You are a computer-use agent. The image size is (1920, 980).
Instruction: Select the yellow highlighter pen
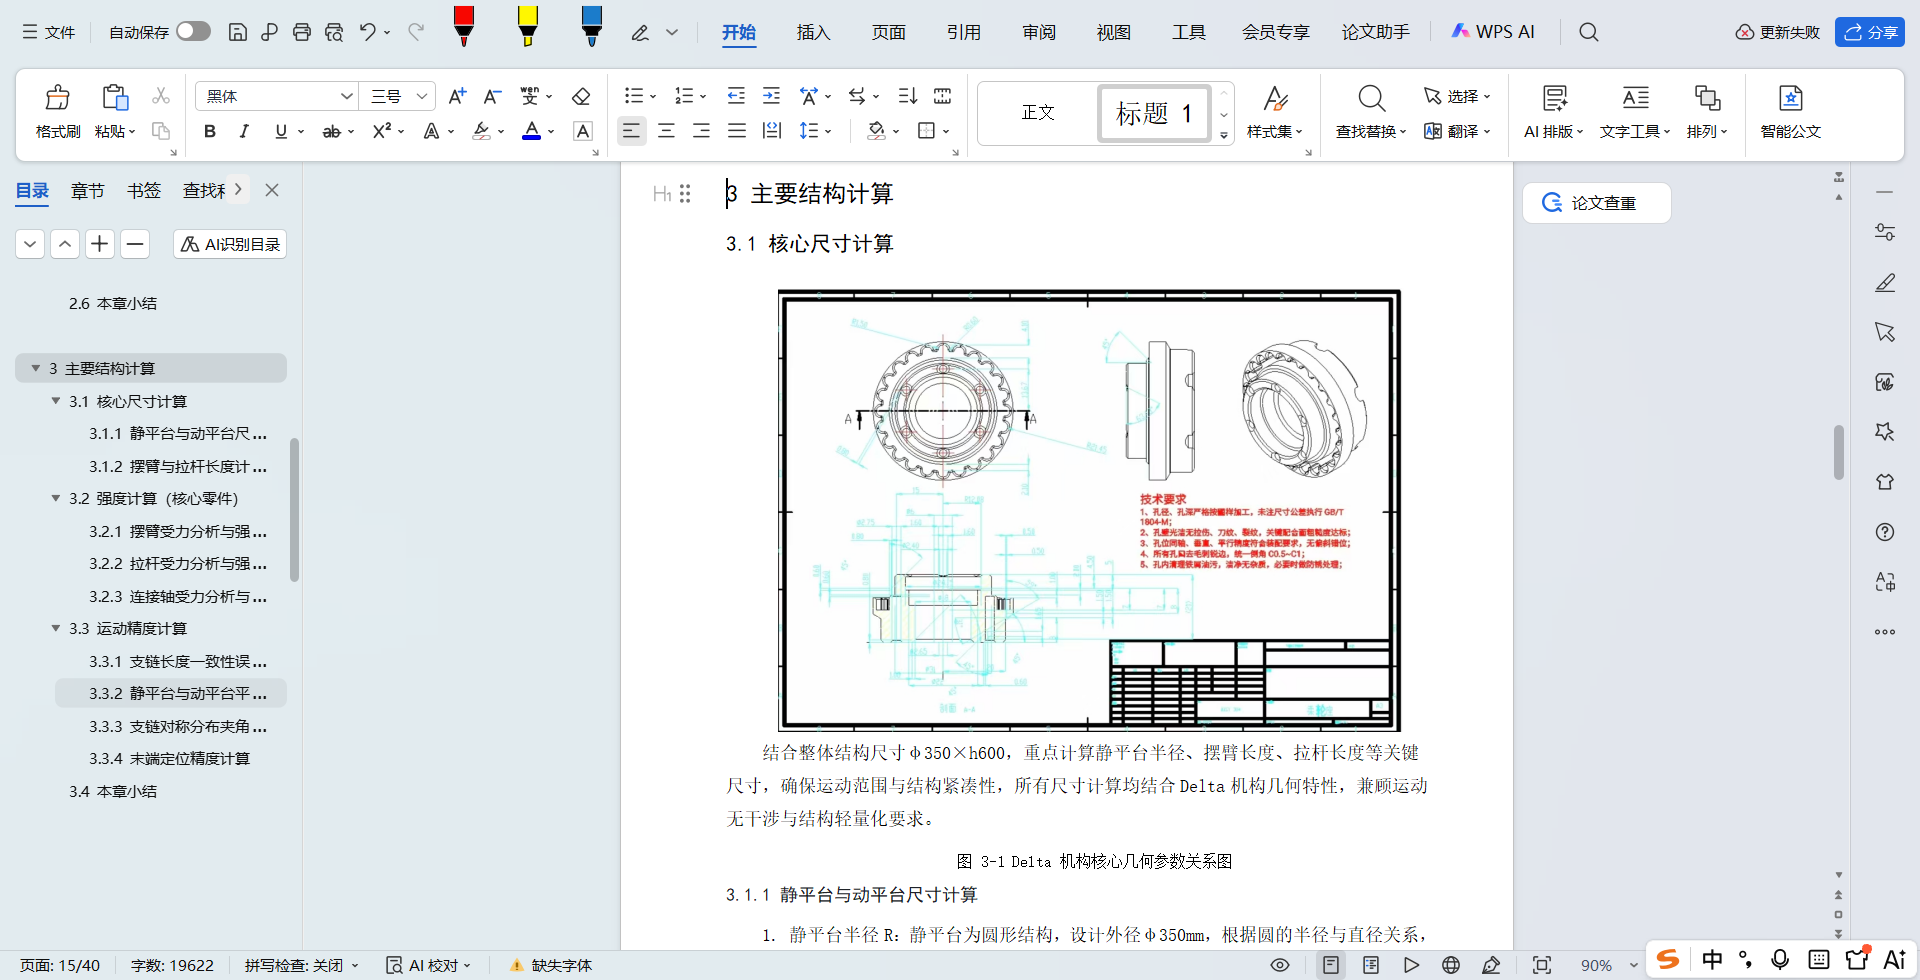pyautogui.click(x=528, y=26)
